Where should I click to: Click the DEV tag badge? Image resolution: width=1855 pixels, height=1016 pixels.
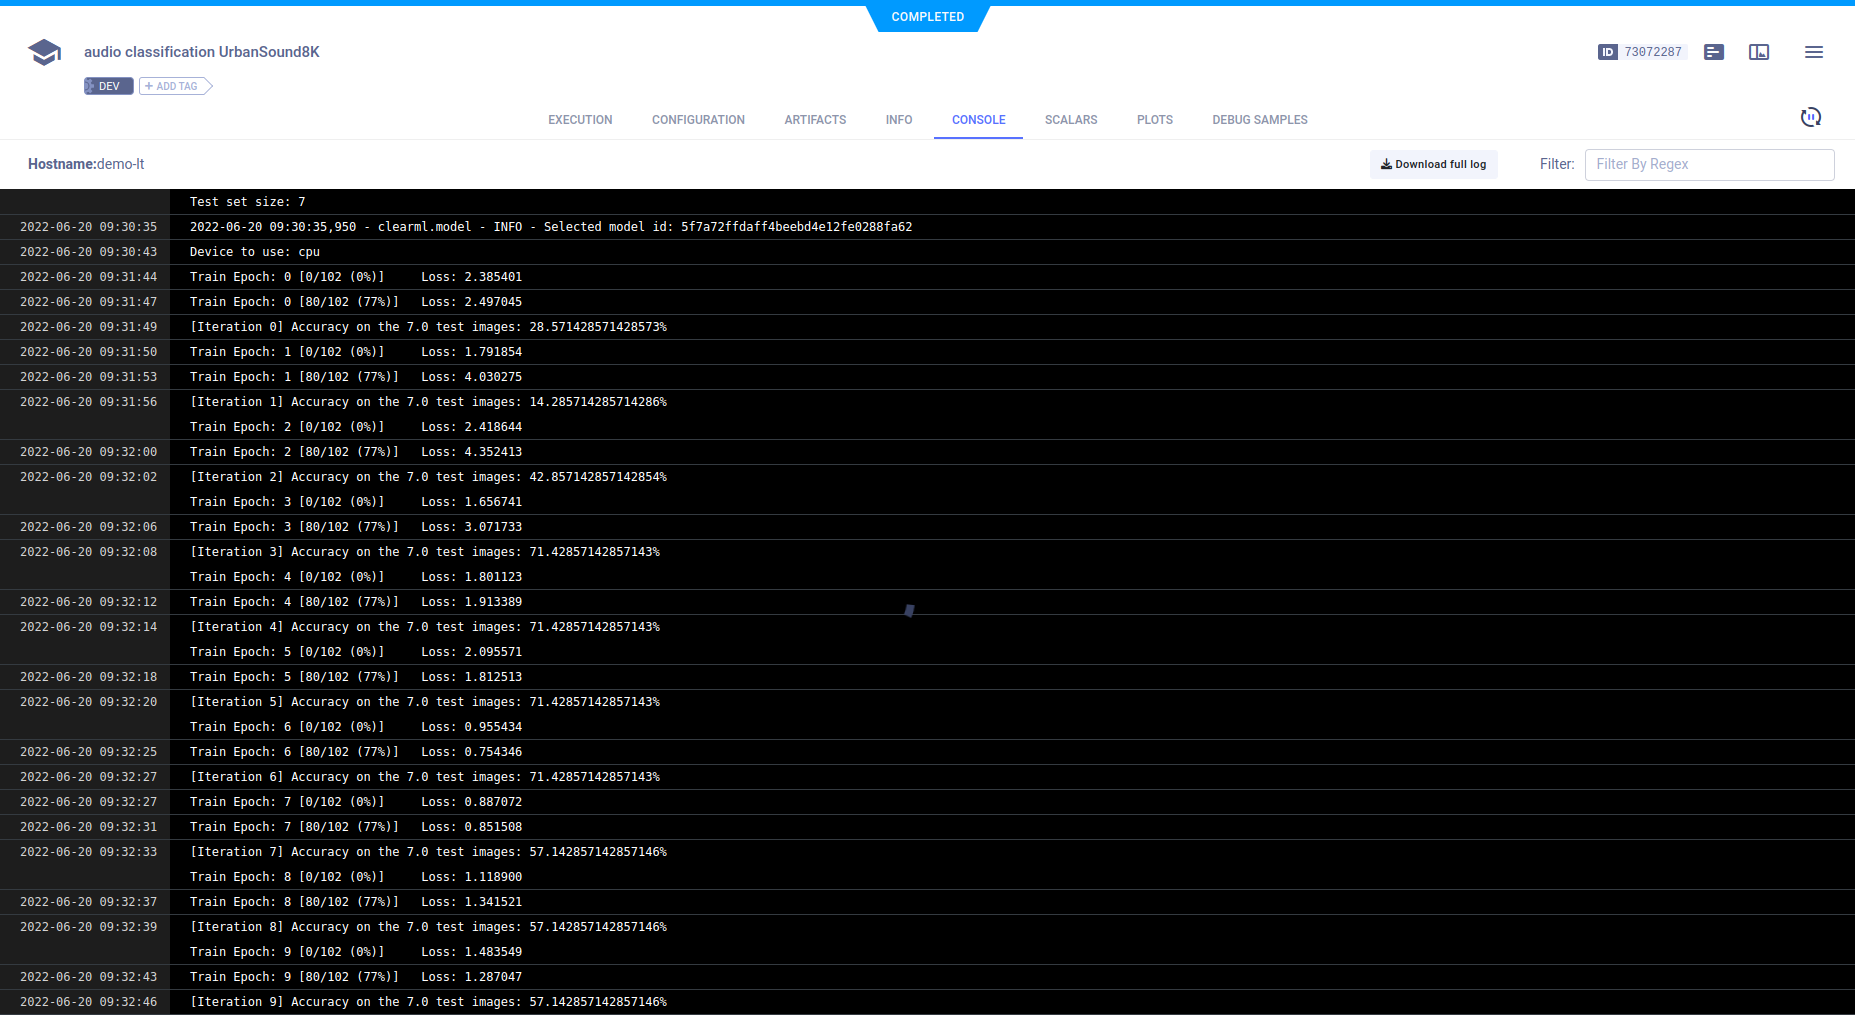point(108,86)
